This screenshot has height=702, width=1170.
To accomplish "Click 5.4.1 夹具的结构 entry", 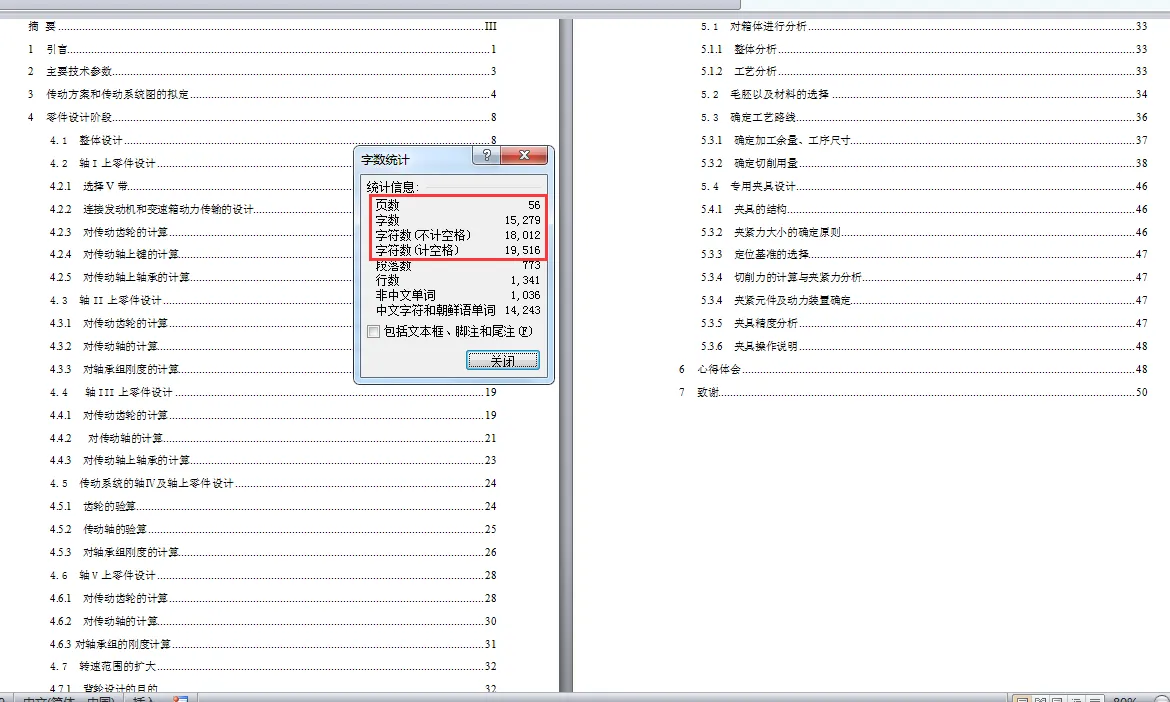I will pos(924,210).
